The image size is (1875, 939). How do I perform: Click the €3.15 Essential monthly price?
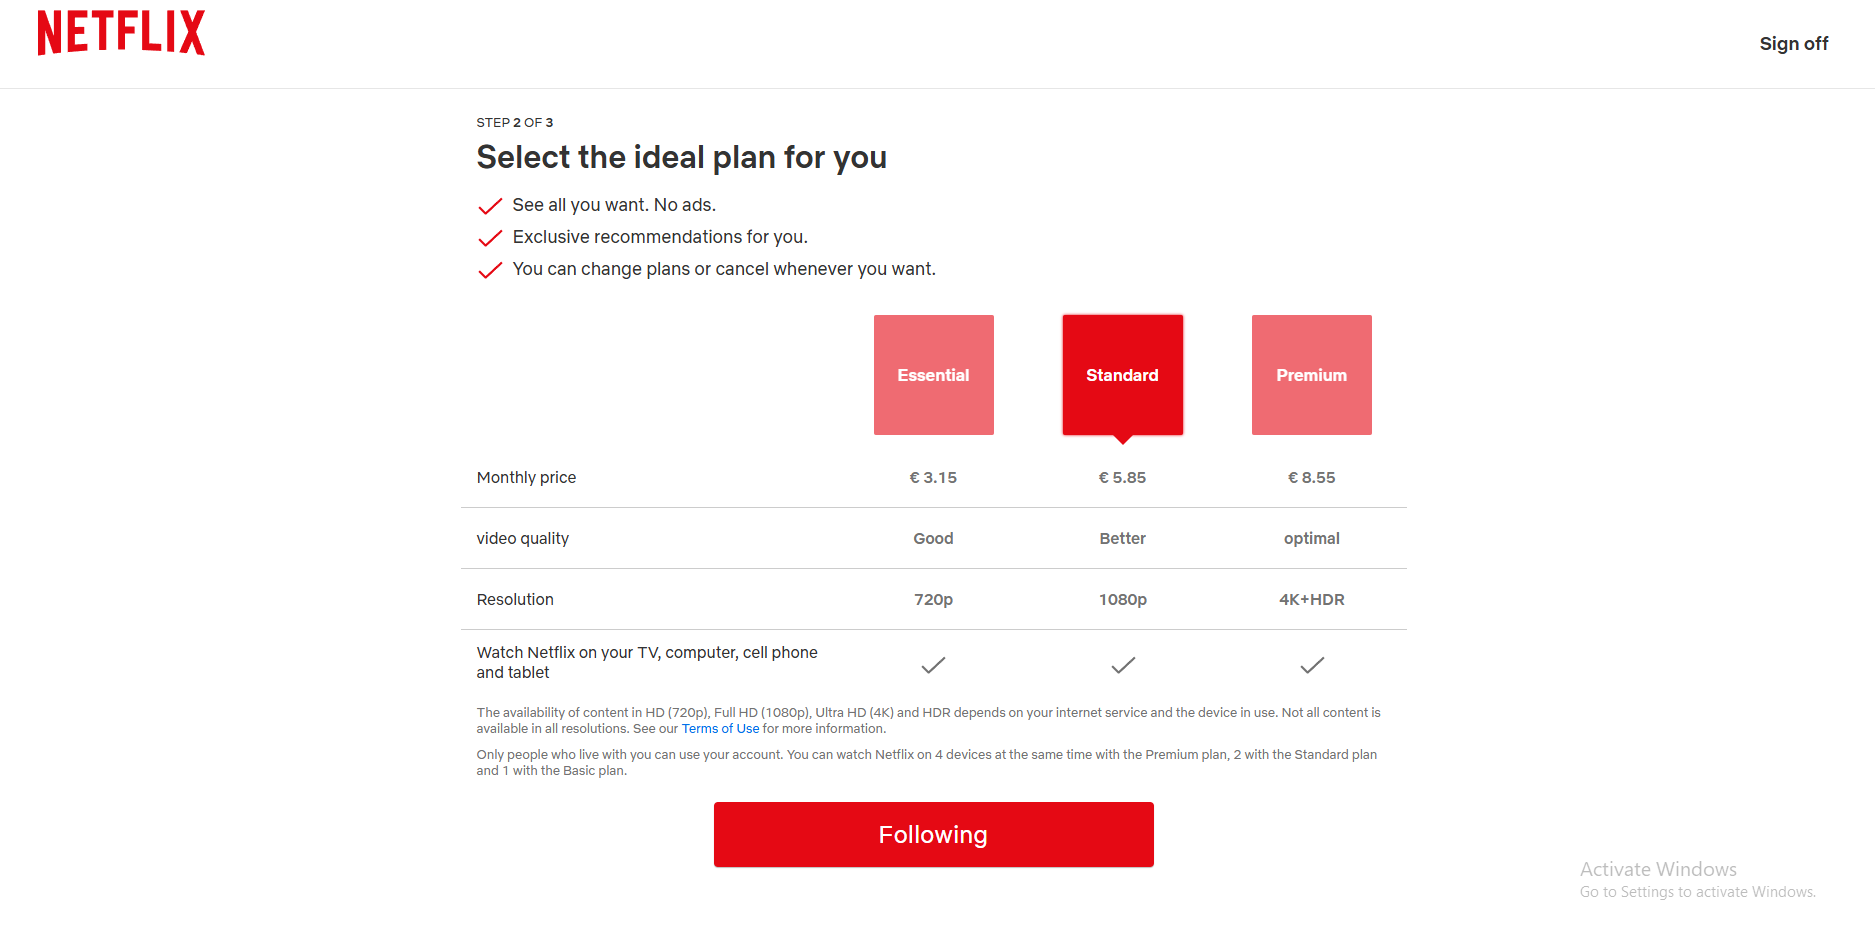[x=933, y=478]
